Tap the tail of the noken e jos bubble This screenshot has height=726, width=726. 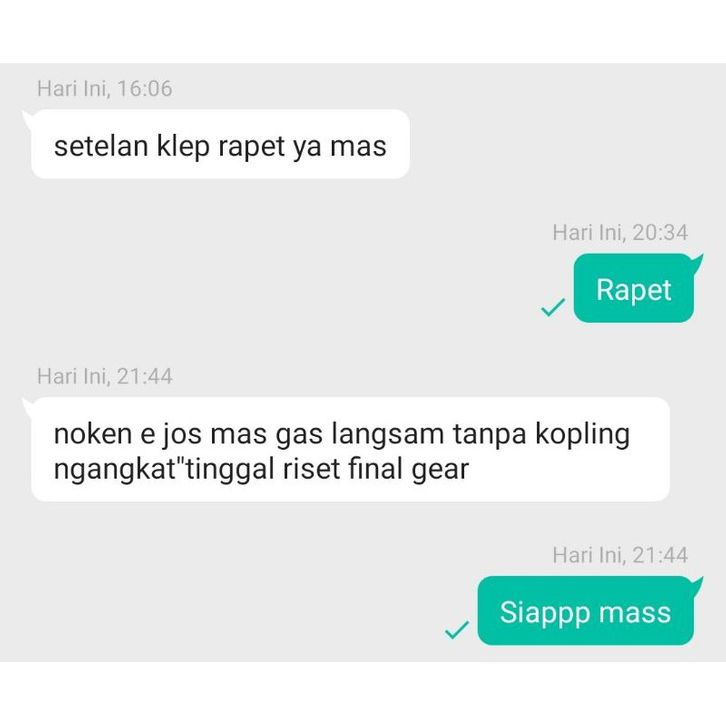point(28,406)
